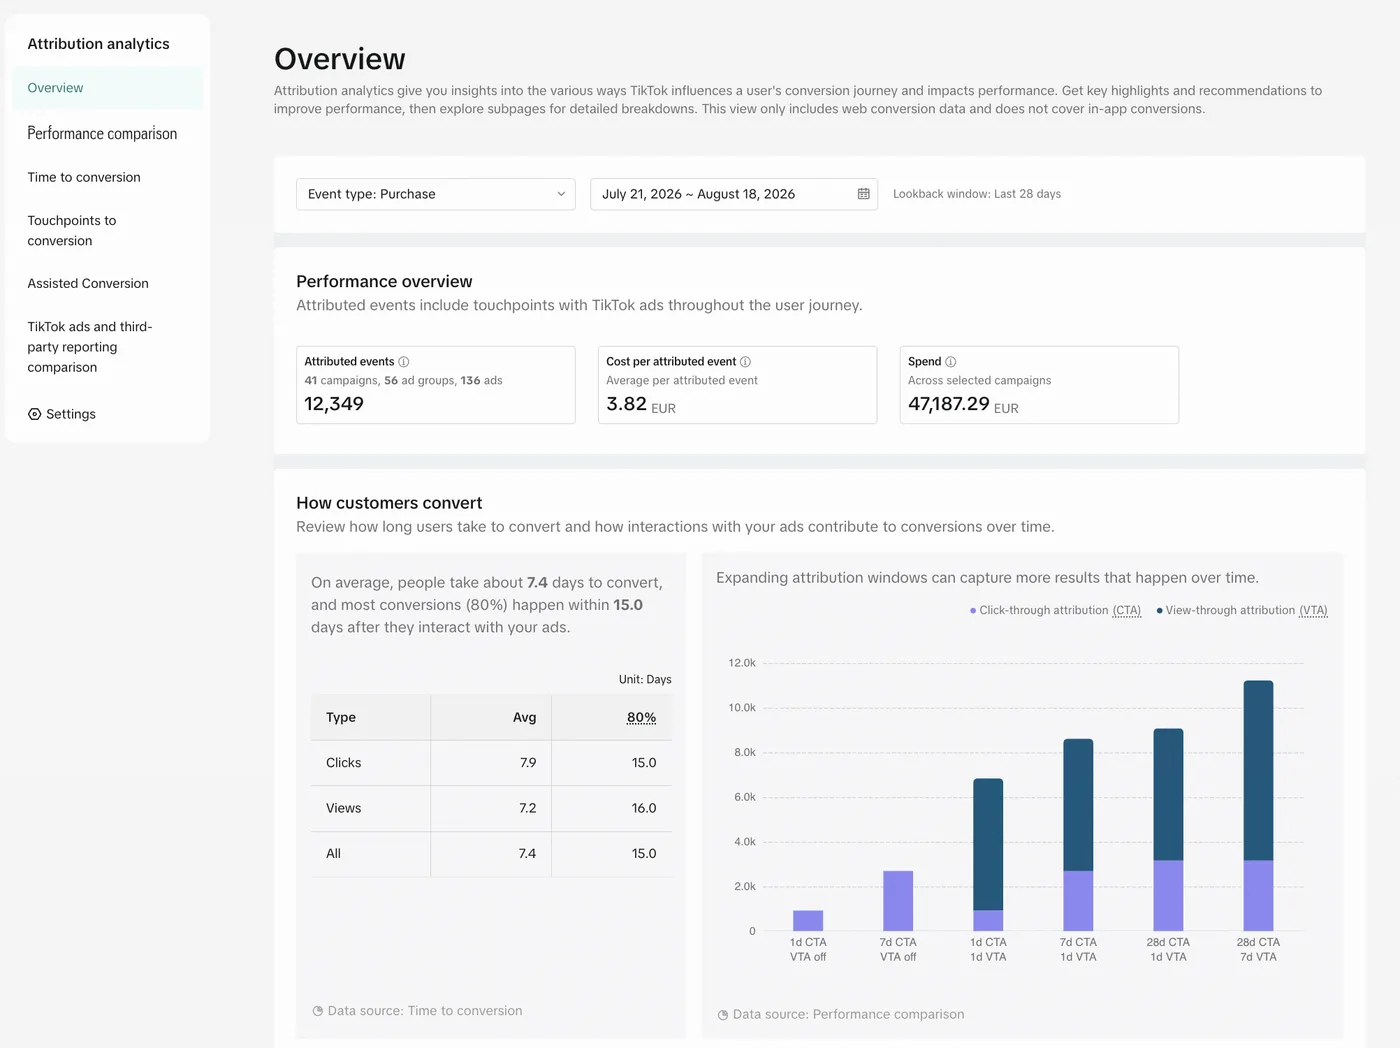This screenshot has width=1400, height=1048.
Task: Click the info icon next to Spend
Action: click(x=951, y=362)
